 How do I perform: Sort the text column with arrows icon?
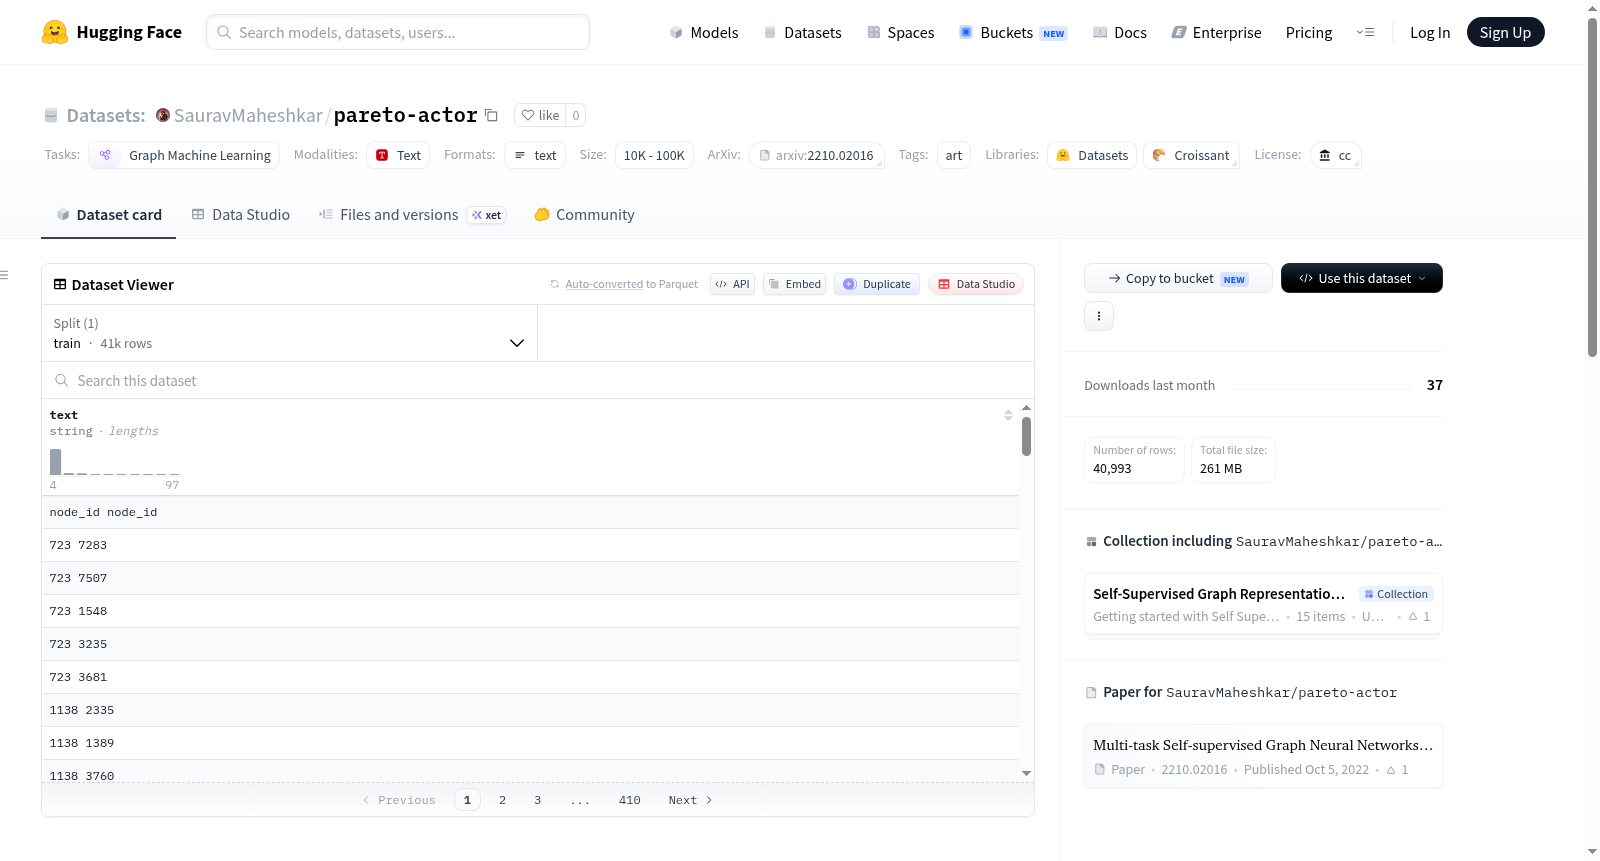click(x=1008, y=415)
